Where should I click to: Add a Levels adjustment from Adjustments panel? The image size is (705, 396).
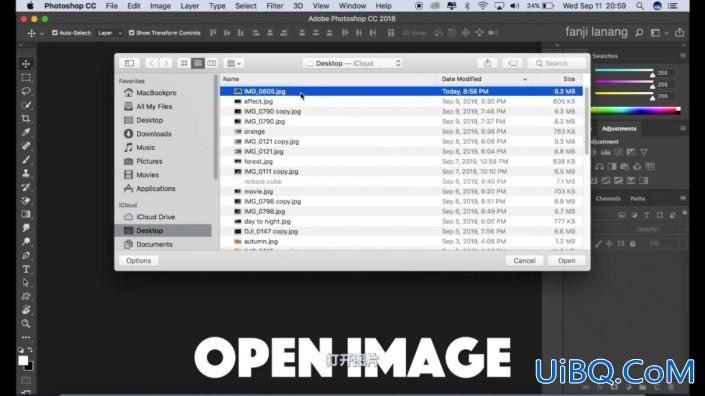pyautogui.click(x=606, y=152)
